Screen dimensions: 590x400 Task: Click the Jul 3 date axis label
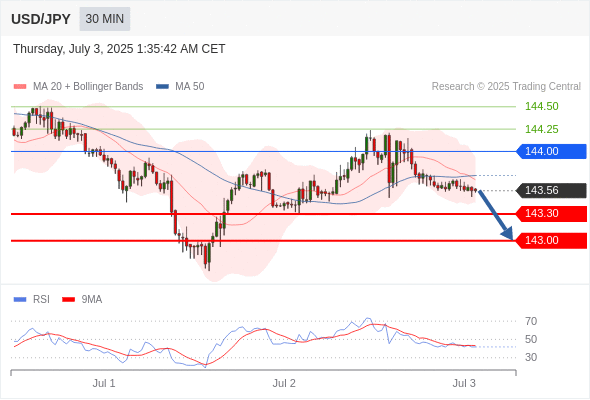(x=464, y=383)
